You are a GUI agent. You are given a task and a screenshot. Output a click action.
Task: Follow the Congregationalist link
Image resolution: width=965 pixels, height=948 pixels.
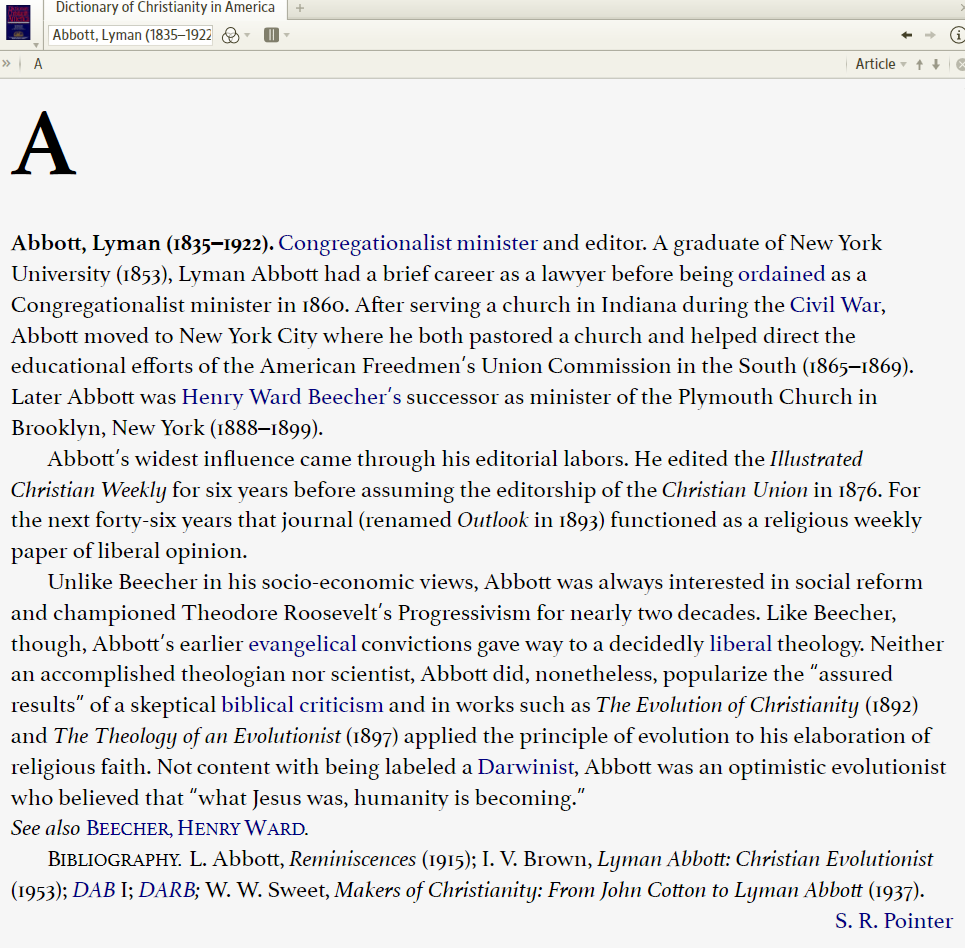click(365, 244)
